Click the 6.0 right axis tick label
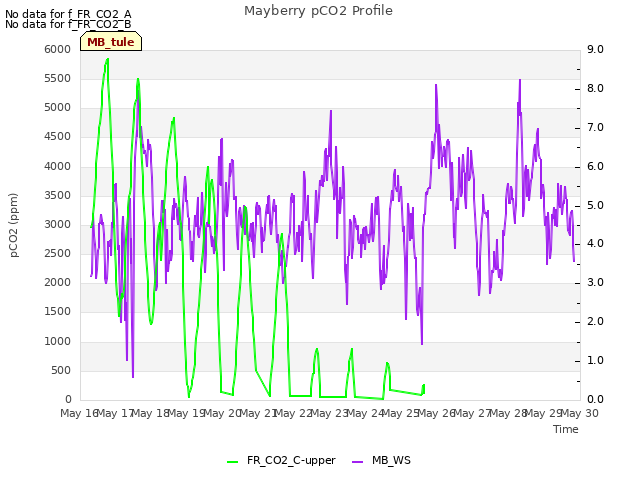Screen dimensions: 640x480 (x=595, y=167)
